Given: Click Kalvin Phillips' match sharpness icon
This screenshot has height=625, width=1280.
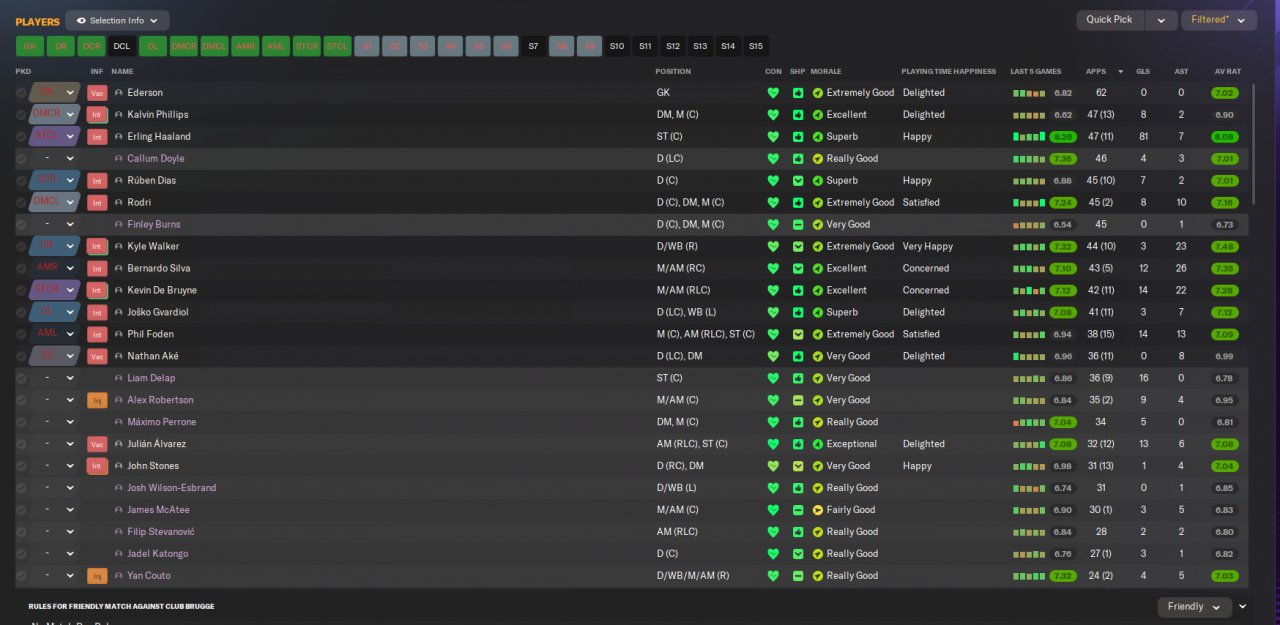Looking at the screenshot, I should (798, 115).
